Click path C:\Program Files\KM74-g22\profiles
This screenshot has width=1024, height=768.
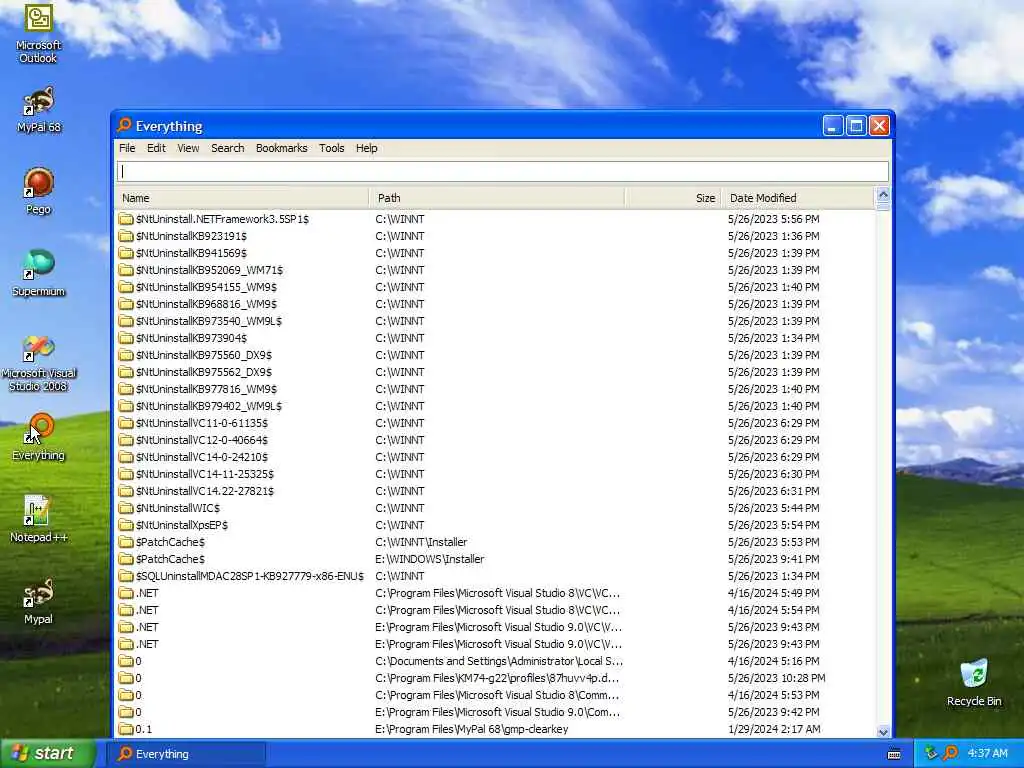tap(497, 678)
